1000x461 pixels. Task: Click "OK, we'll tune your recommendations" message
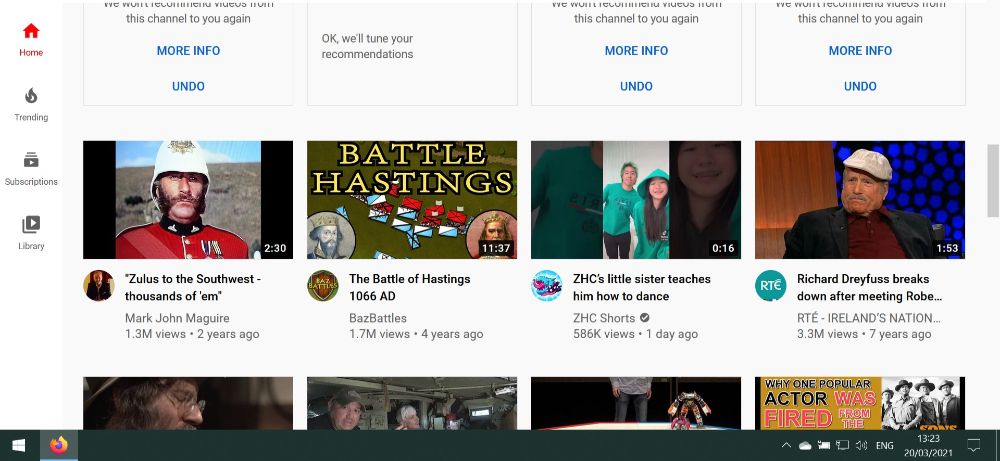(x=367, y=47)
